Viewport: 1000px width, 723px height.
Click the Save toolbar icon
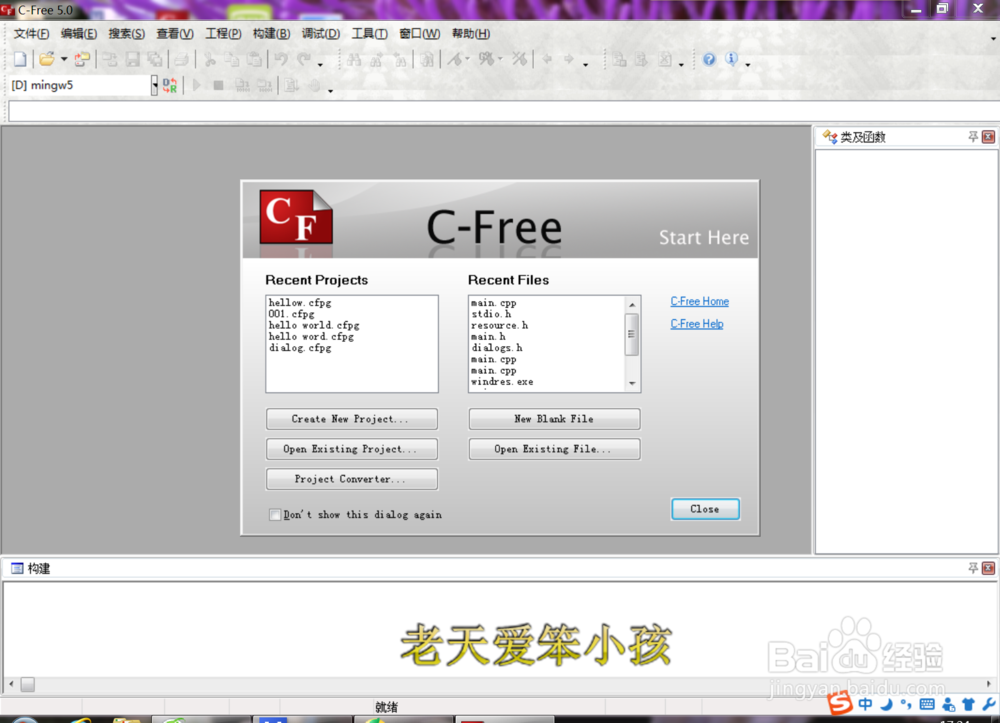(x=133, y=59)
